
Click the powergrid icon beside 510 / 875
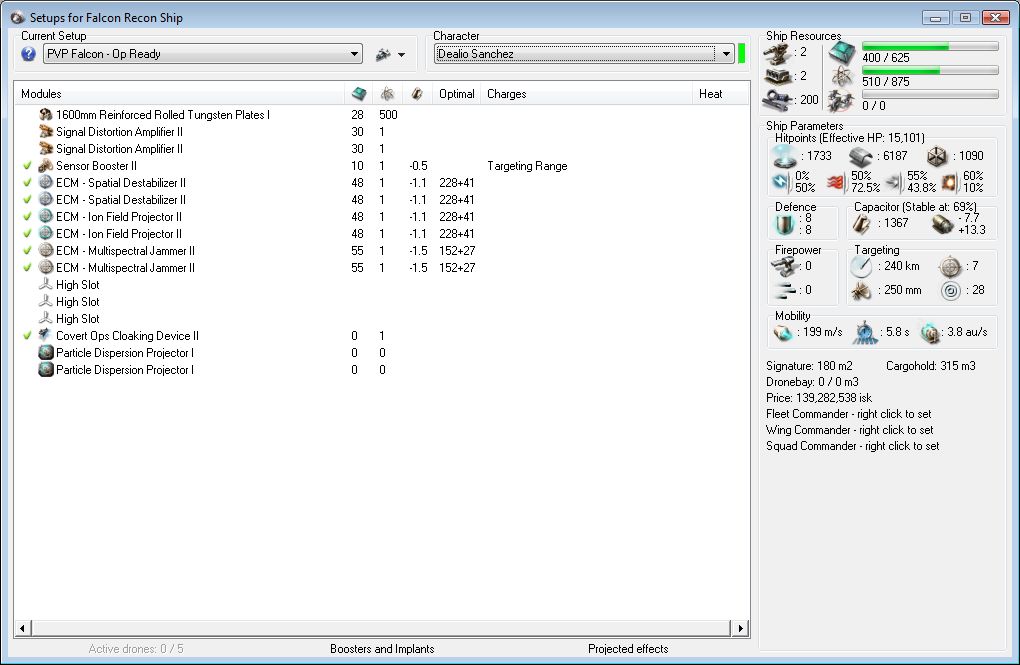pyautogui.click(x=842, y=76)
